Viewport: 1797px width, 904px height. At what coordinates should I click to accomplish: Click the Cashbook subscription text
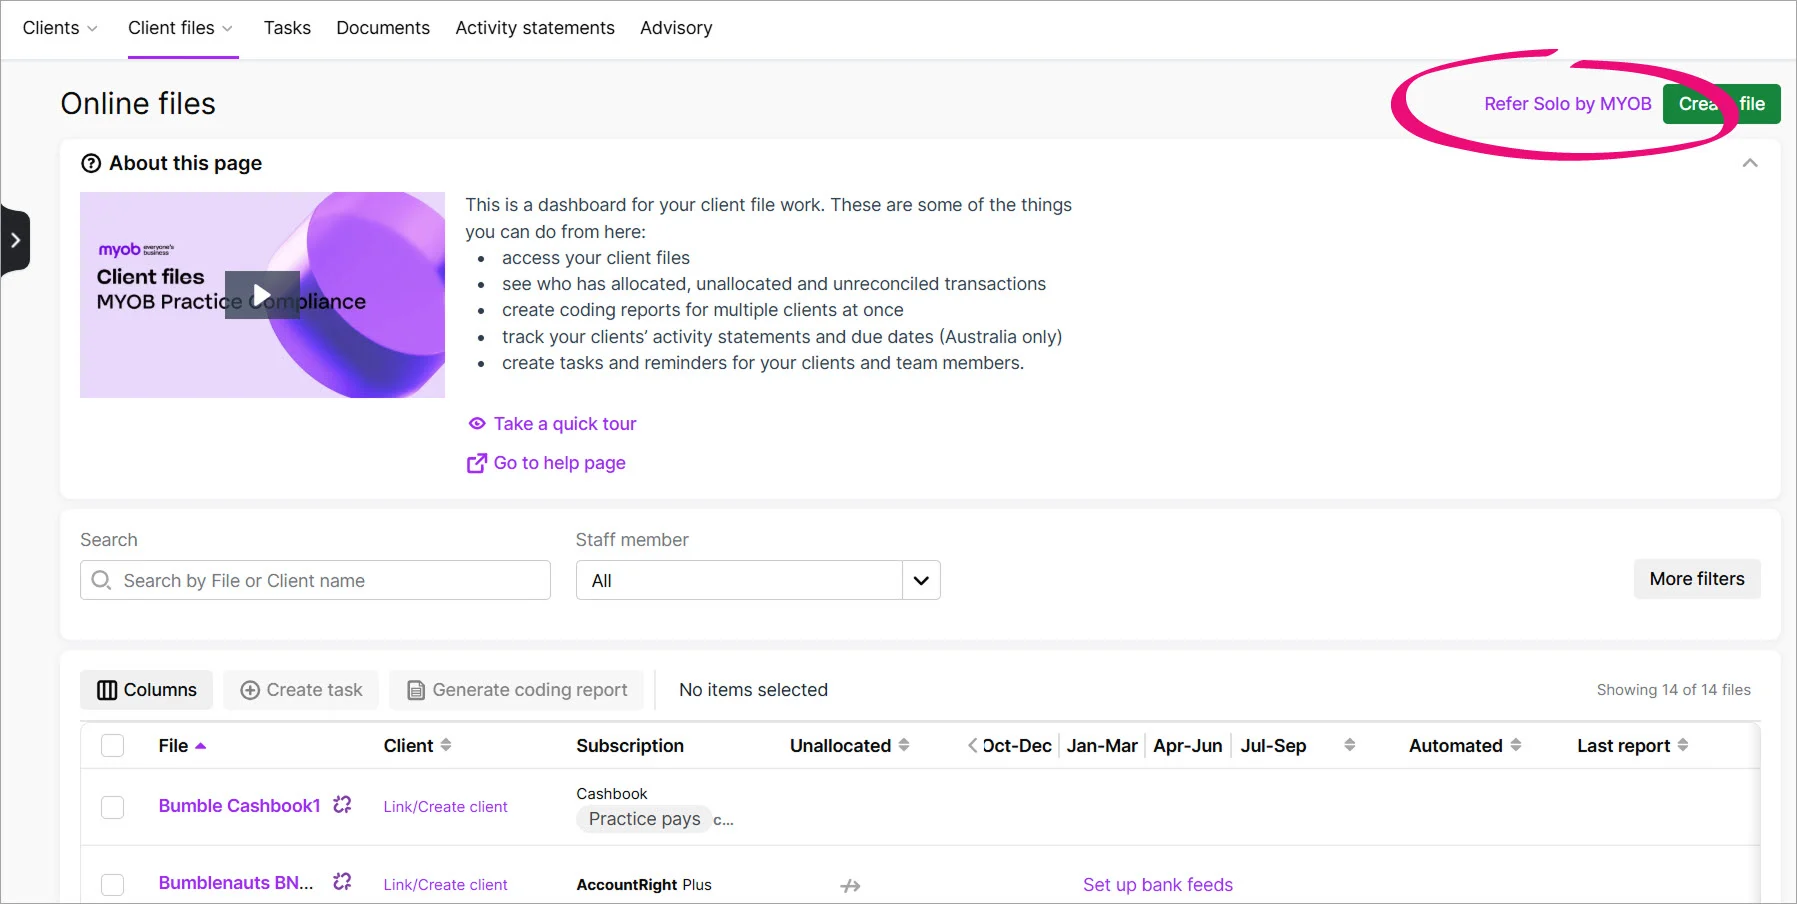(x=612, y=794)
